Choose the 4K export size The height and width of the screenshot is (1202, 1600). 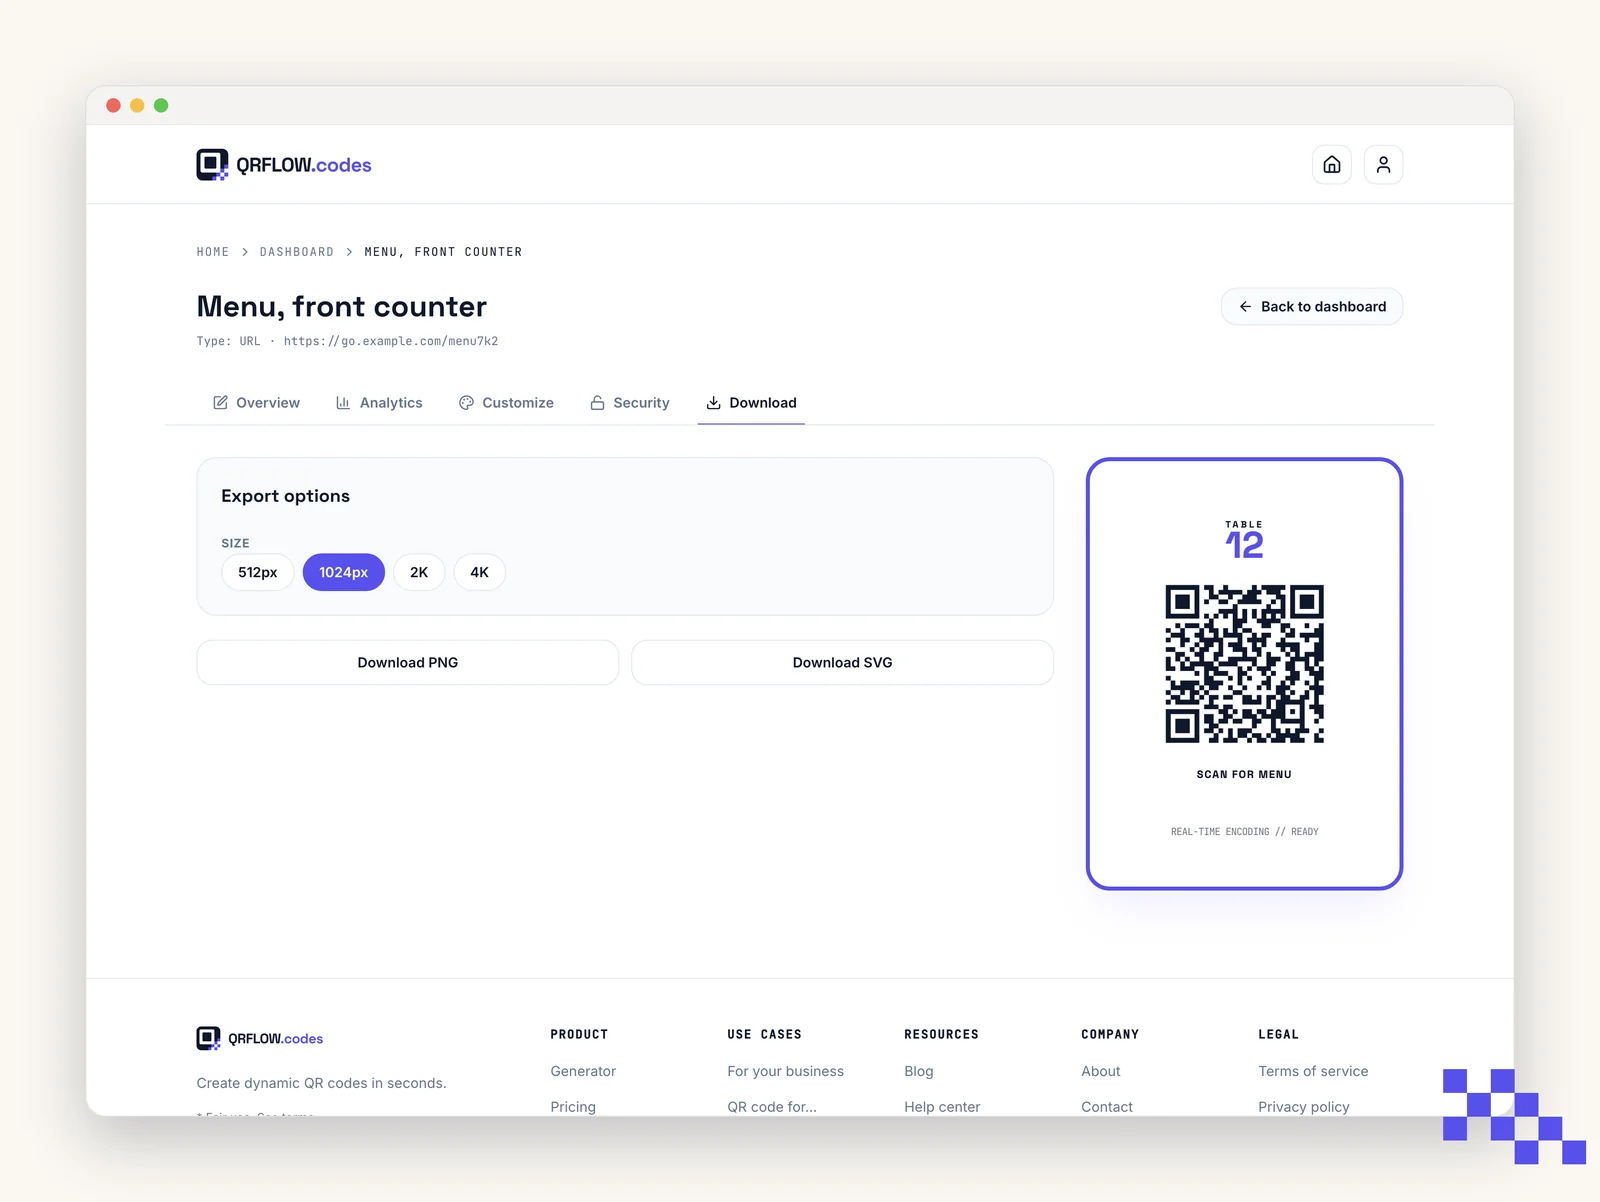click(x=480, y=572)
